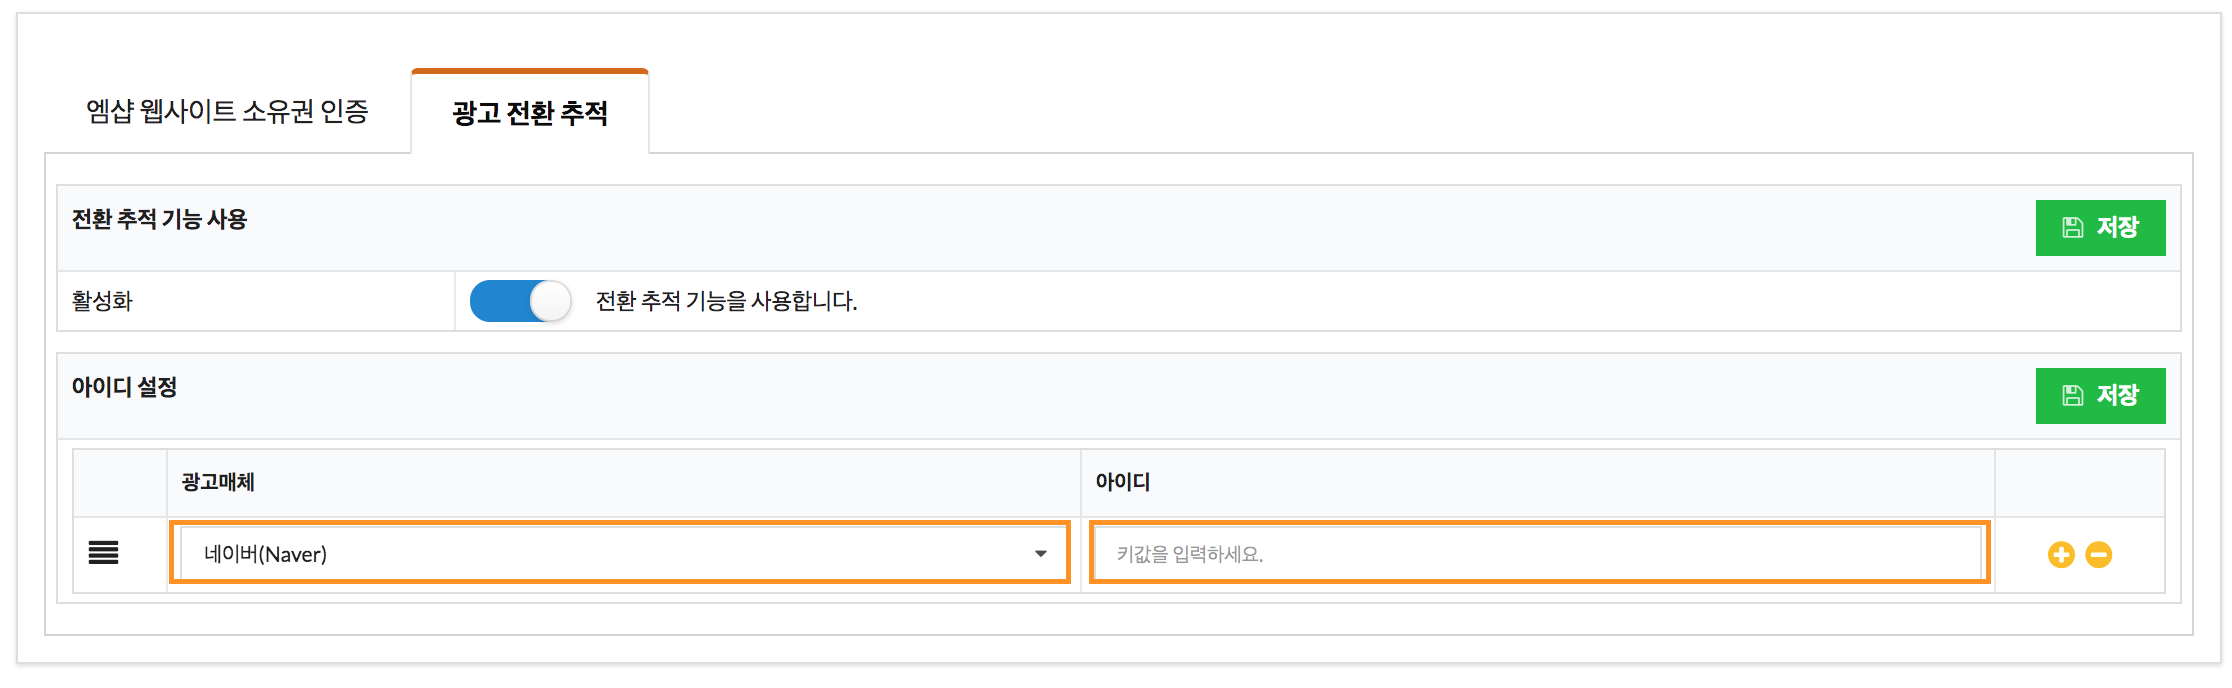Click the row drag handle icon
The height and width of the screenshot is (688, 2232).
tap(104, 553)
